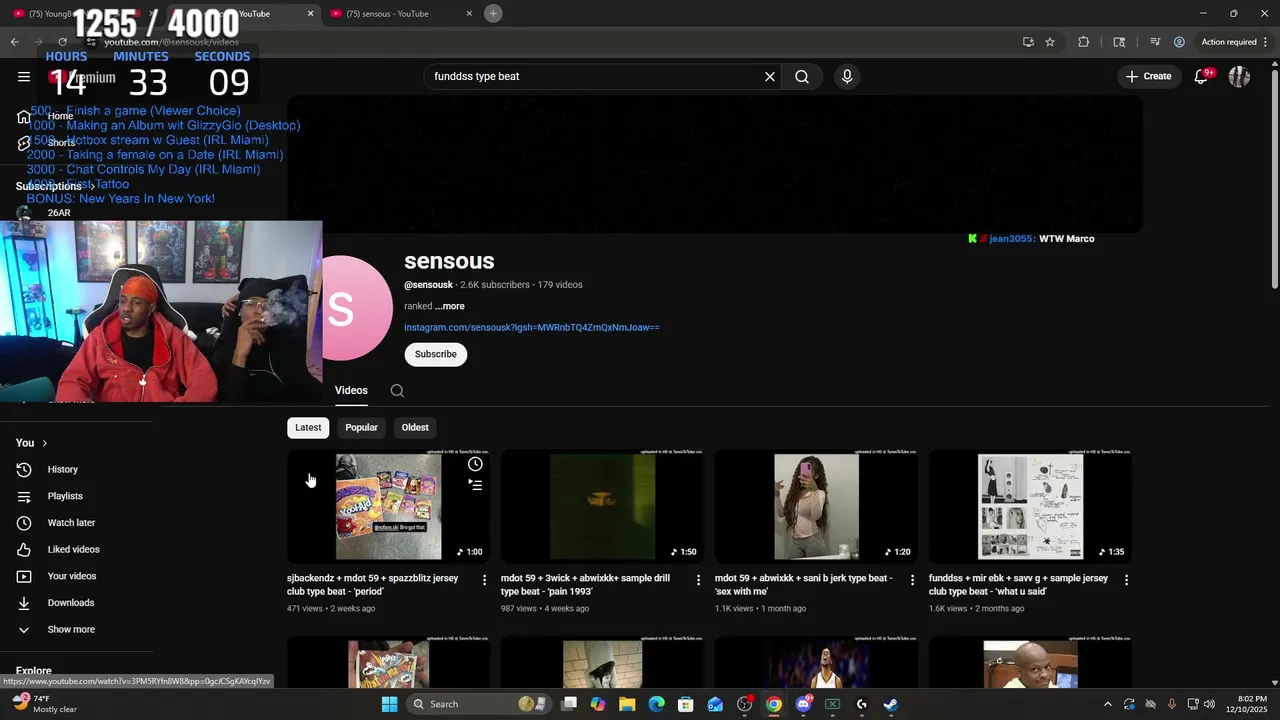Click the '471 views • 2 weeks ago' text
Image resolution: width=1280 pixels, height=720 pixels.
tap(331, 608)
